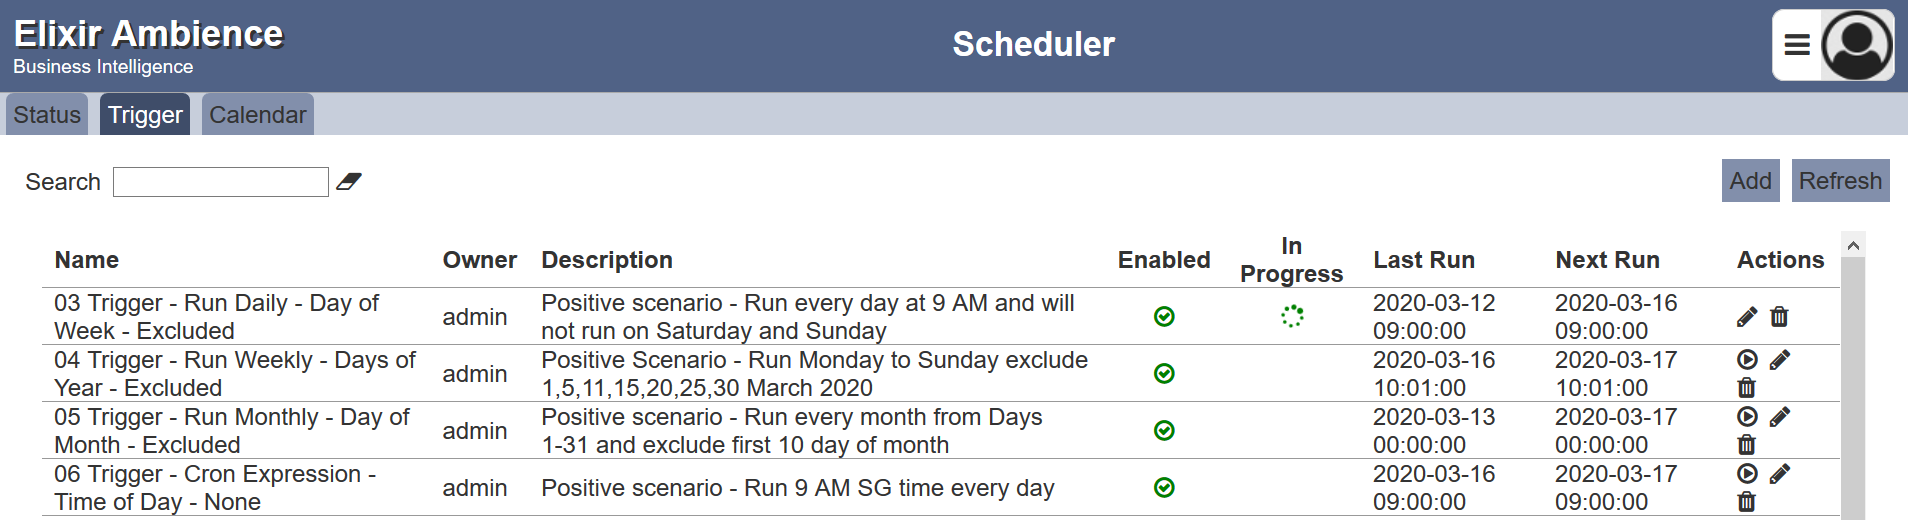Viewport: 1908px width, 520px height.
Task: Toggle enabled status of 06 Trigger
Action: coord(1164,488)
